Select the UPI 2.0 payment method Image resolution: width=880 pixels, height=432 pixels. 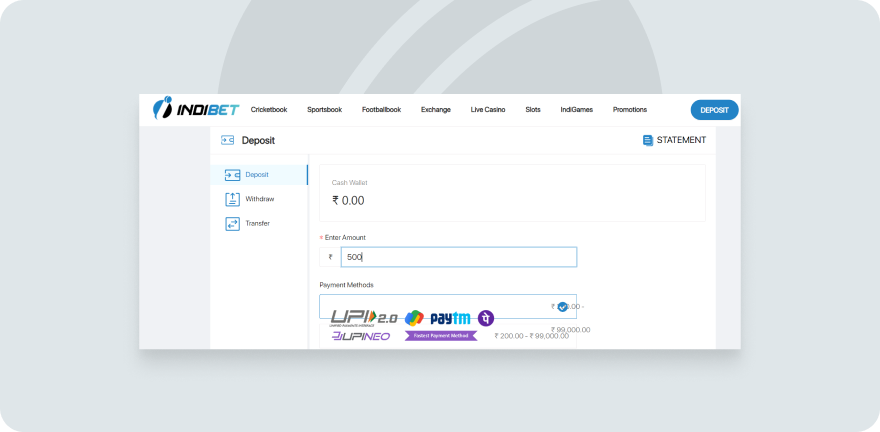pyautogui.click(x=448, y=307)
